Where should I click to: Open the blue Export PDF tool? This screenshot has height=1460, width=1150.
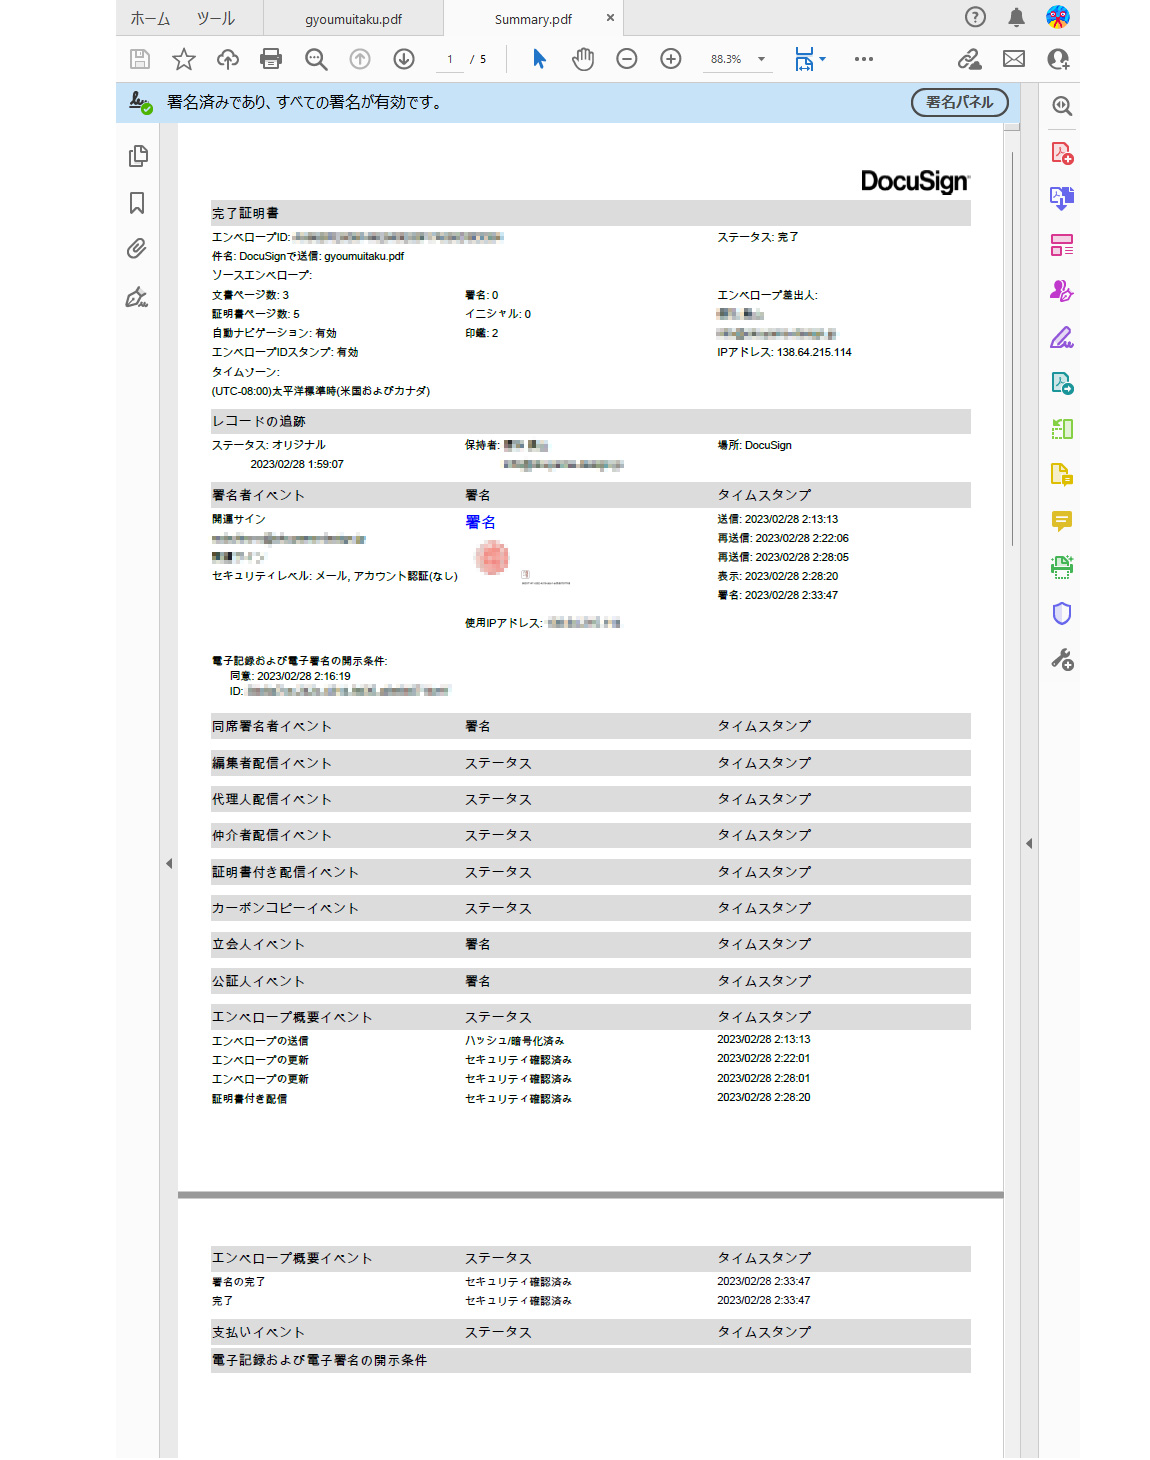click(1062, 198)
